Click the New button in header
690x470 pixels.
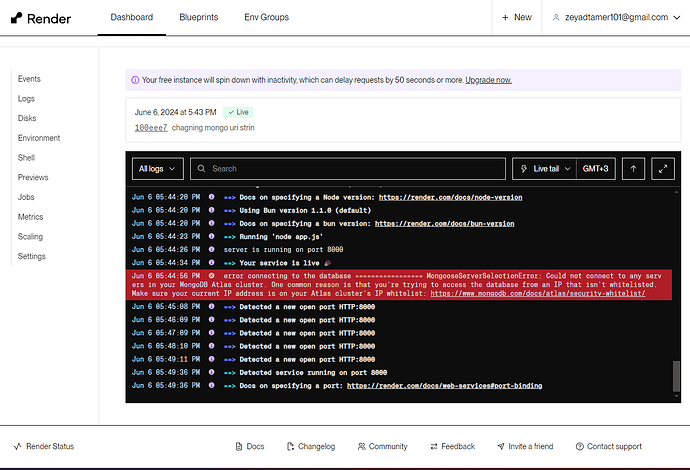[516, 18]
